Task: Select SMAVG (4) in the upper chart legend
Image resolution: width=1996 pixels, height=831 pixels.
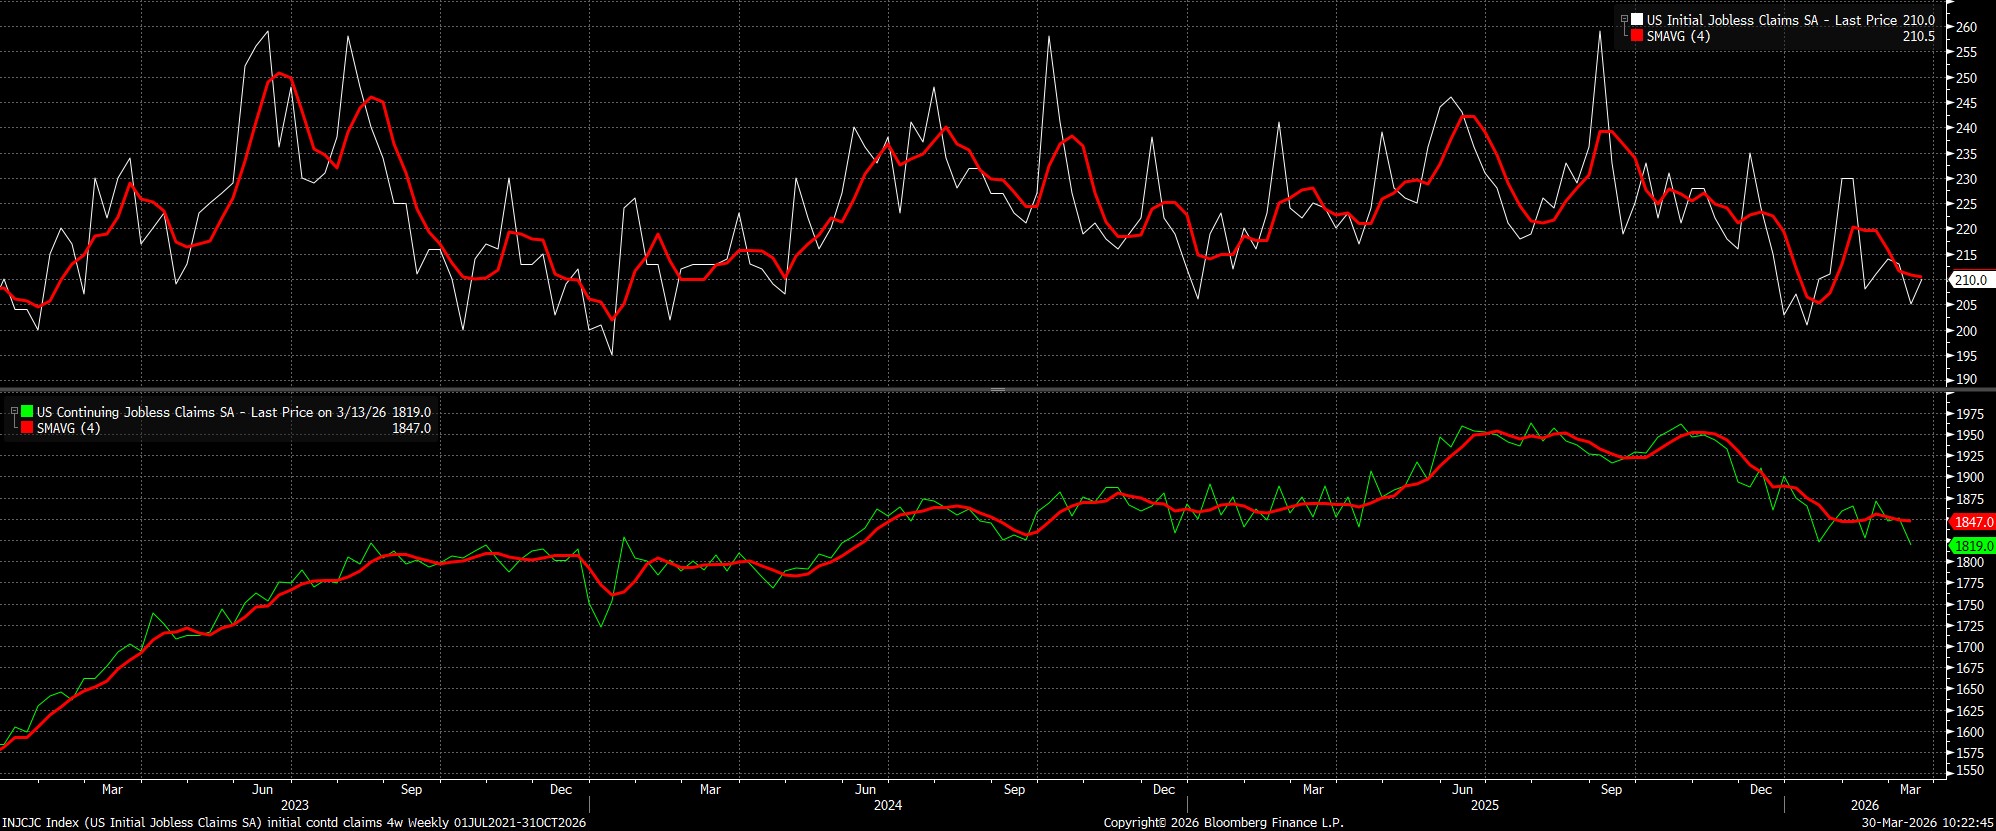Action: pos(1678,36)
